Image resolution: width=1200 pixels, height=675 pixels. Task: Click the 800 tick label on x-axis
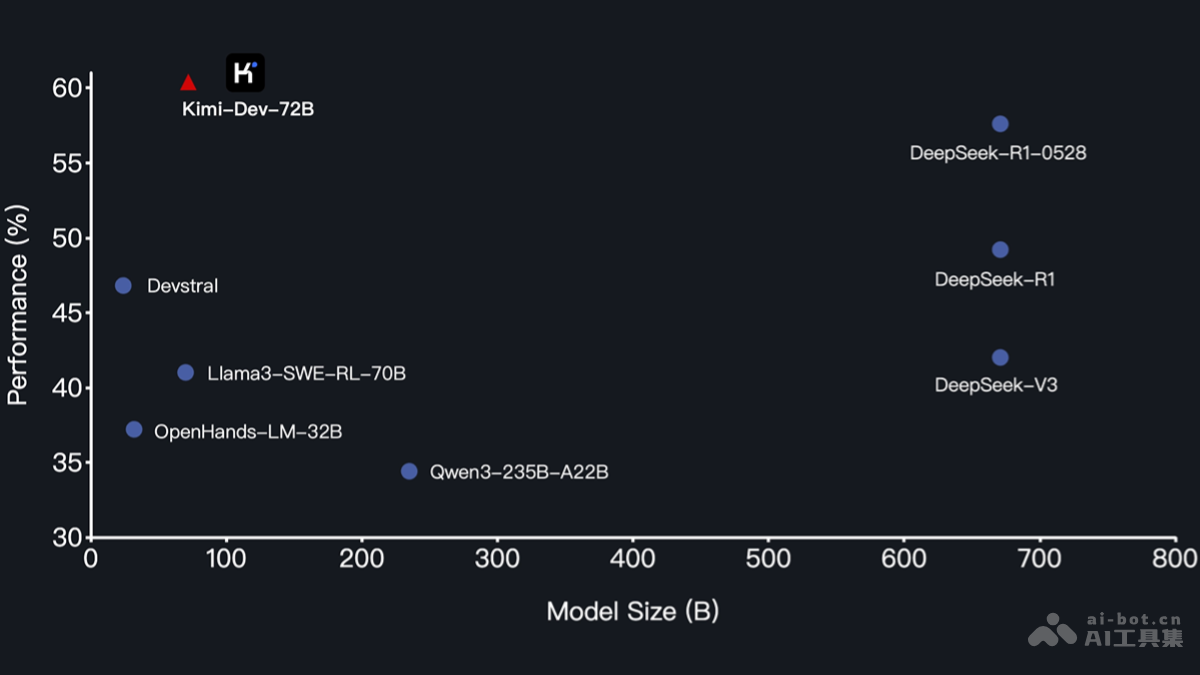coord(1176,559)
